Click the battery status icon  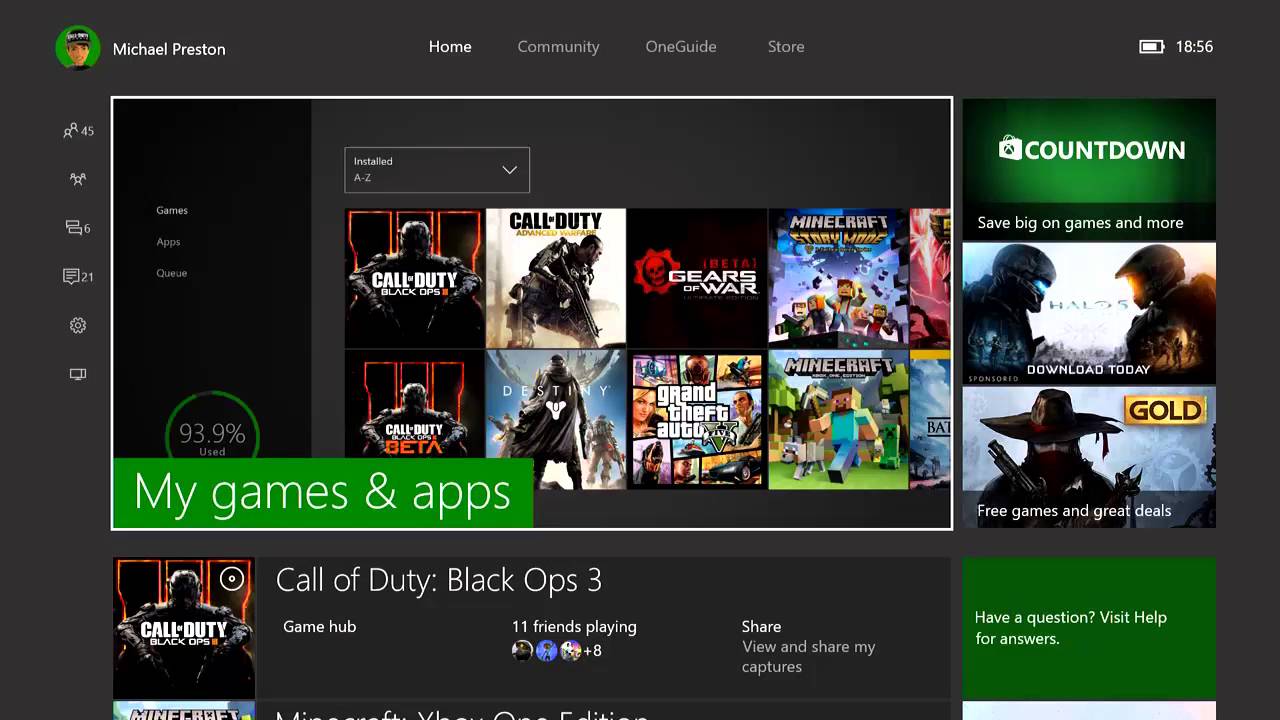click(1152, 47)
